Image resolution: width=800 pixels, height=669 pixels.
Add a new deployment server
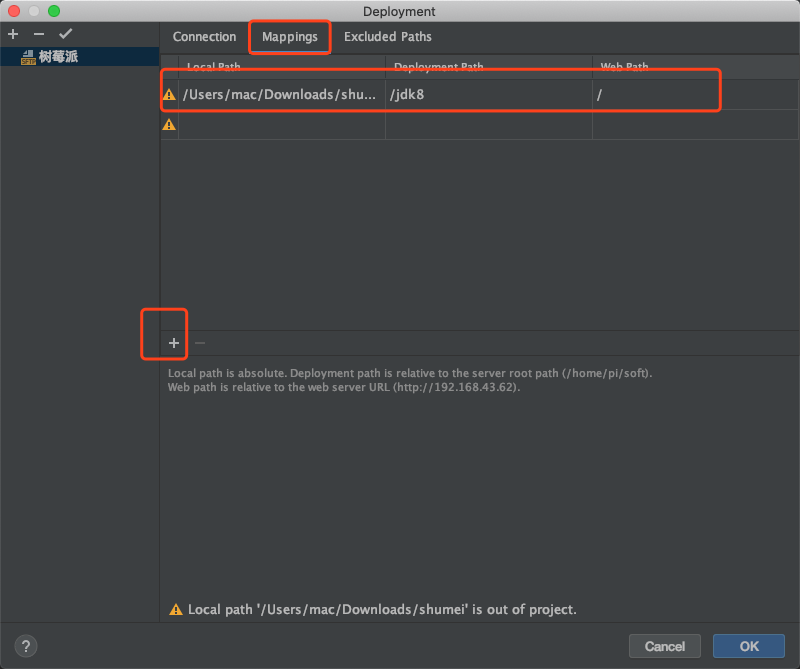click(x=13, y=34)
